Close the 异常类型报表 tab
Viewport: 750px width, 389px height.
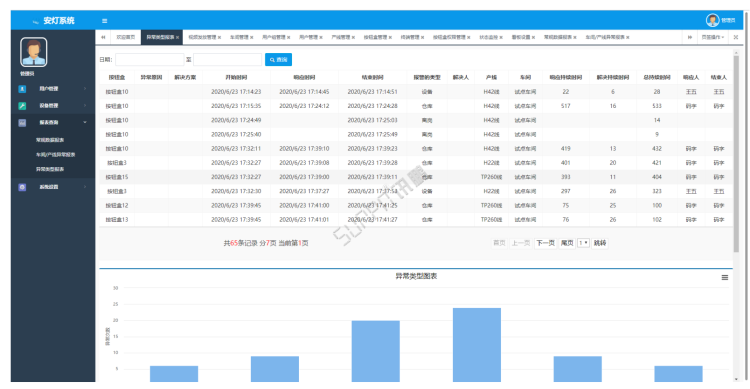pyautogui.click(x=177, y=37)
